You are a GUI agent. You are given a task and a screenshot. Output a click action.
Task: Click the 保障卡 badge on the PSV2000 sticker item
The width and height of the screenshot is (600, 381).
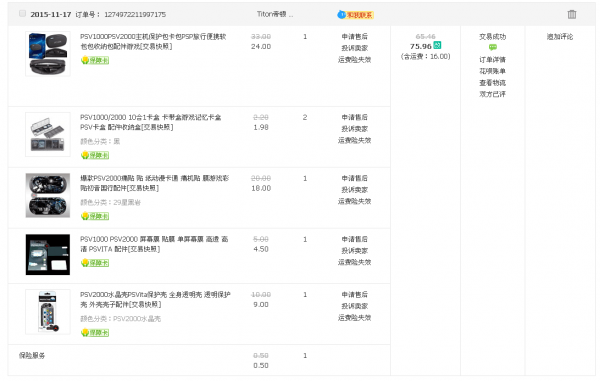[x=95, y=216]
